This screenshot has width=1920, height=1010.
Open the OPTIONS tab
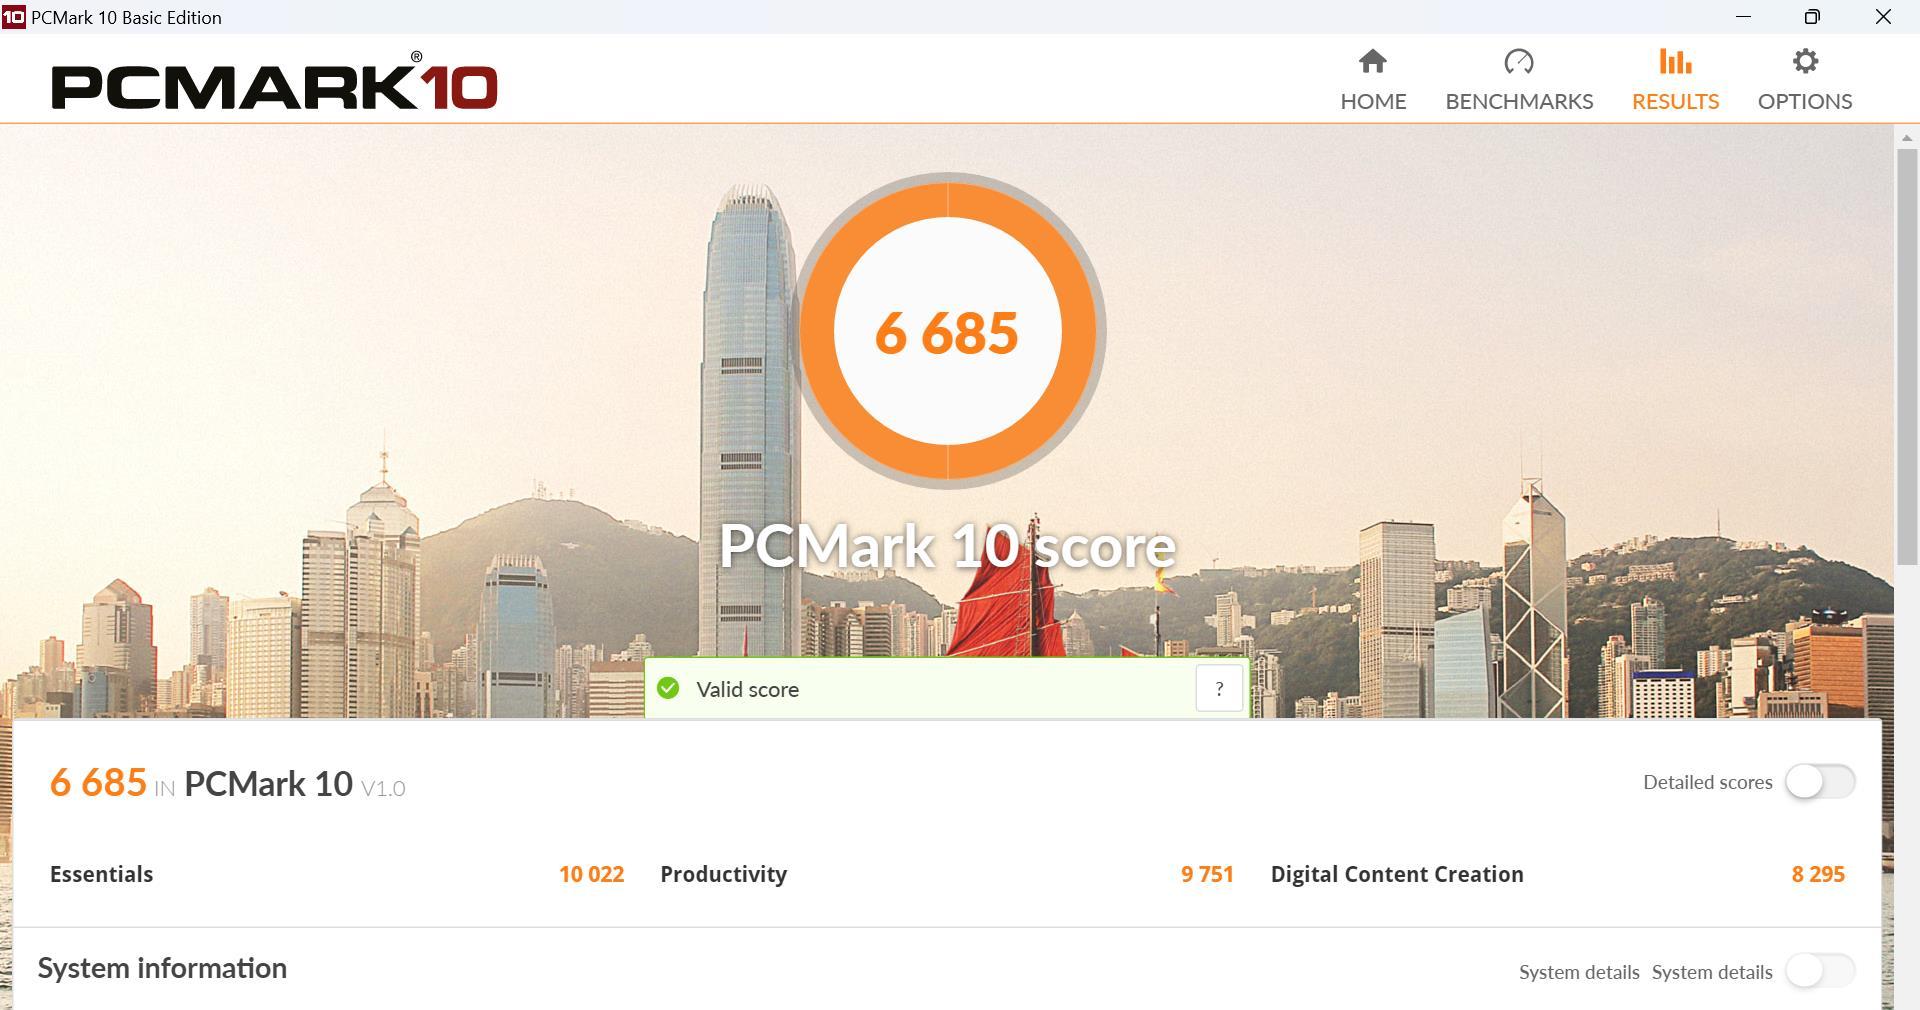point(1805,80)
